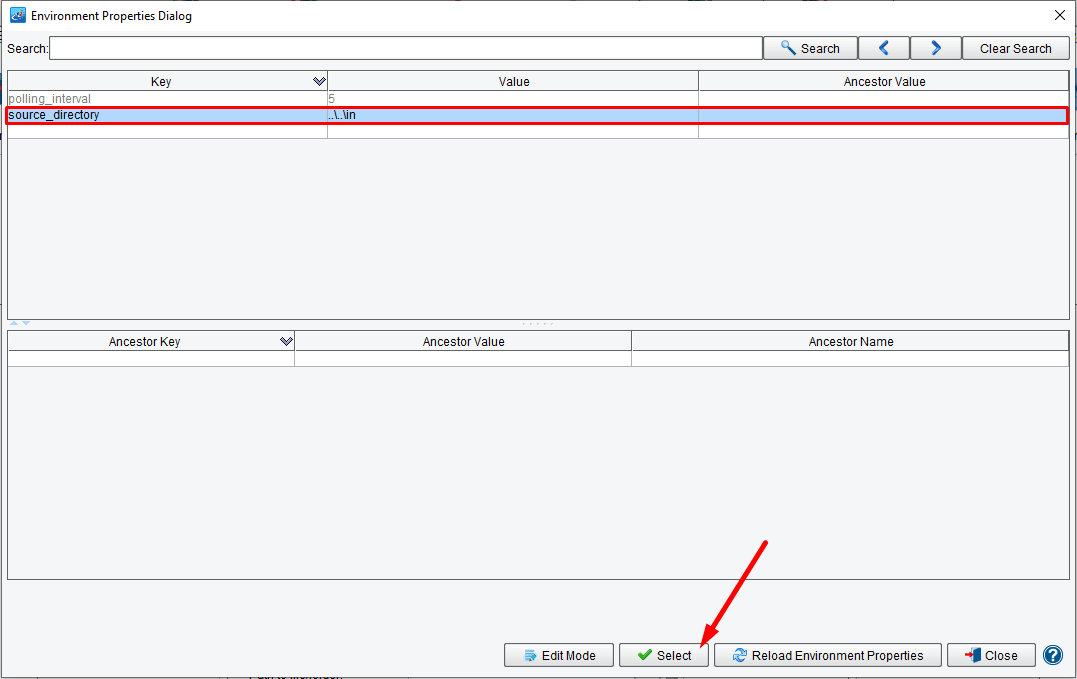Open Key column sort dropdown arrow
Image resolution: width=1077 pixels, height=679 pixels.
tap(319, 81)
